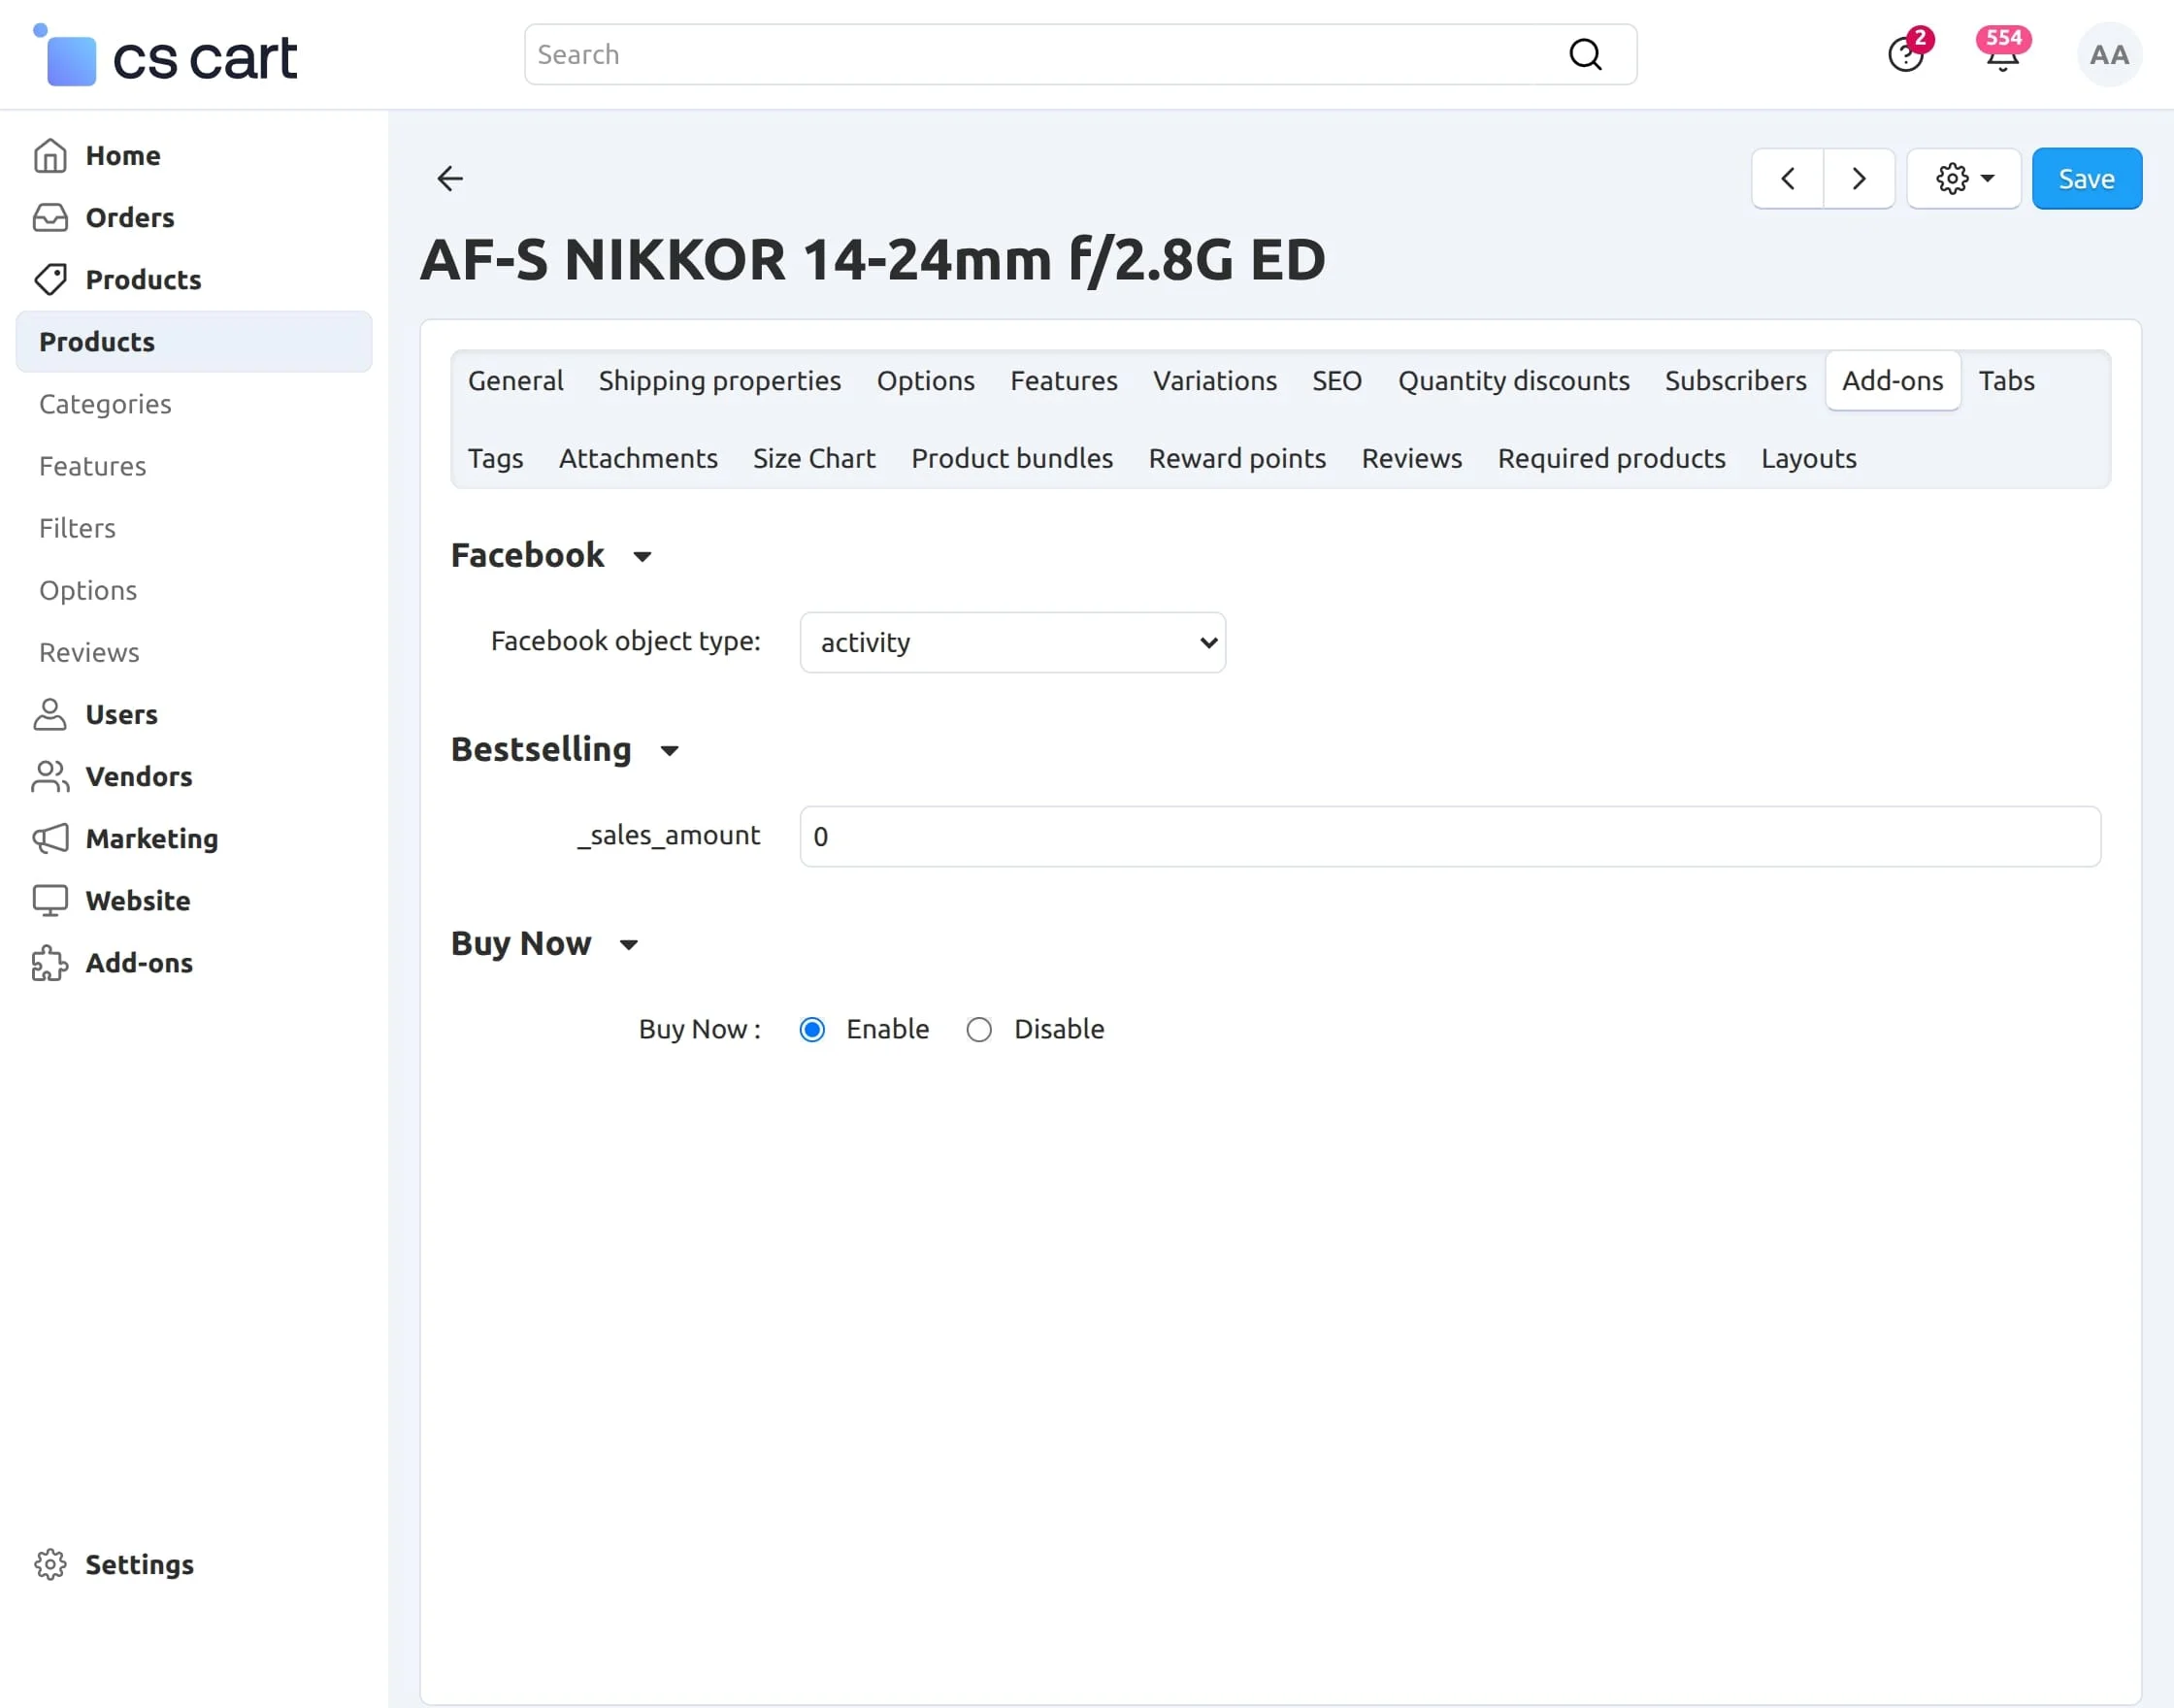The width and height of the screenshot is (2174, 1708).
Task: Open the gear actions dropdown
Action: click(1963, 179)
